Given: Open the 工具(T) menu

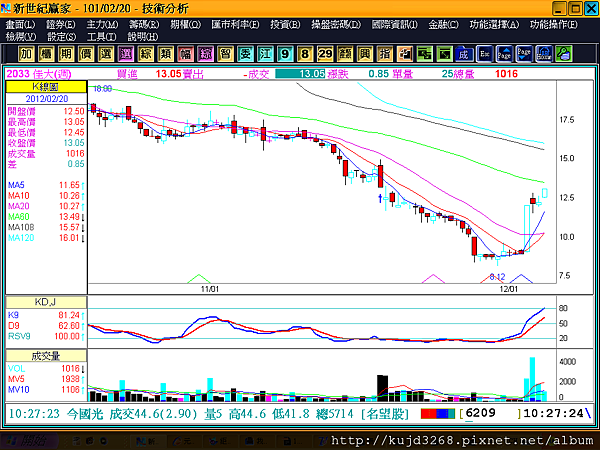Looking at the screenshot, I should click(x=102, y=37).
